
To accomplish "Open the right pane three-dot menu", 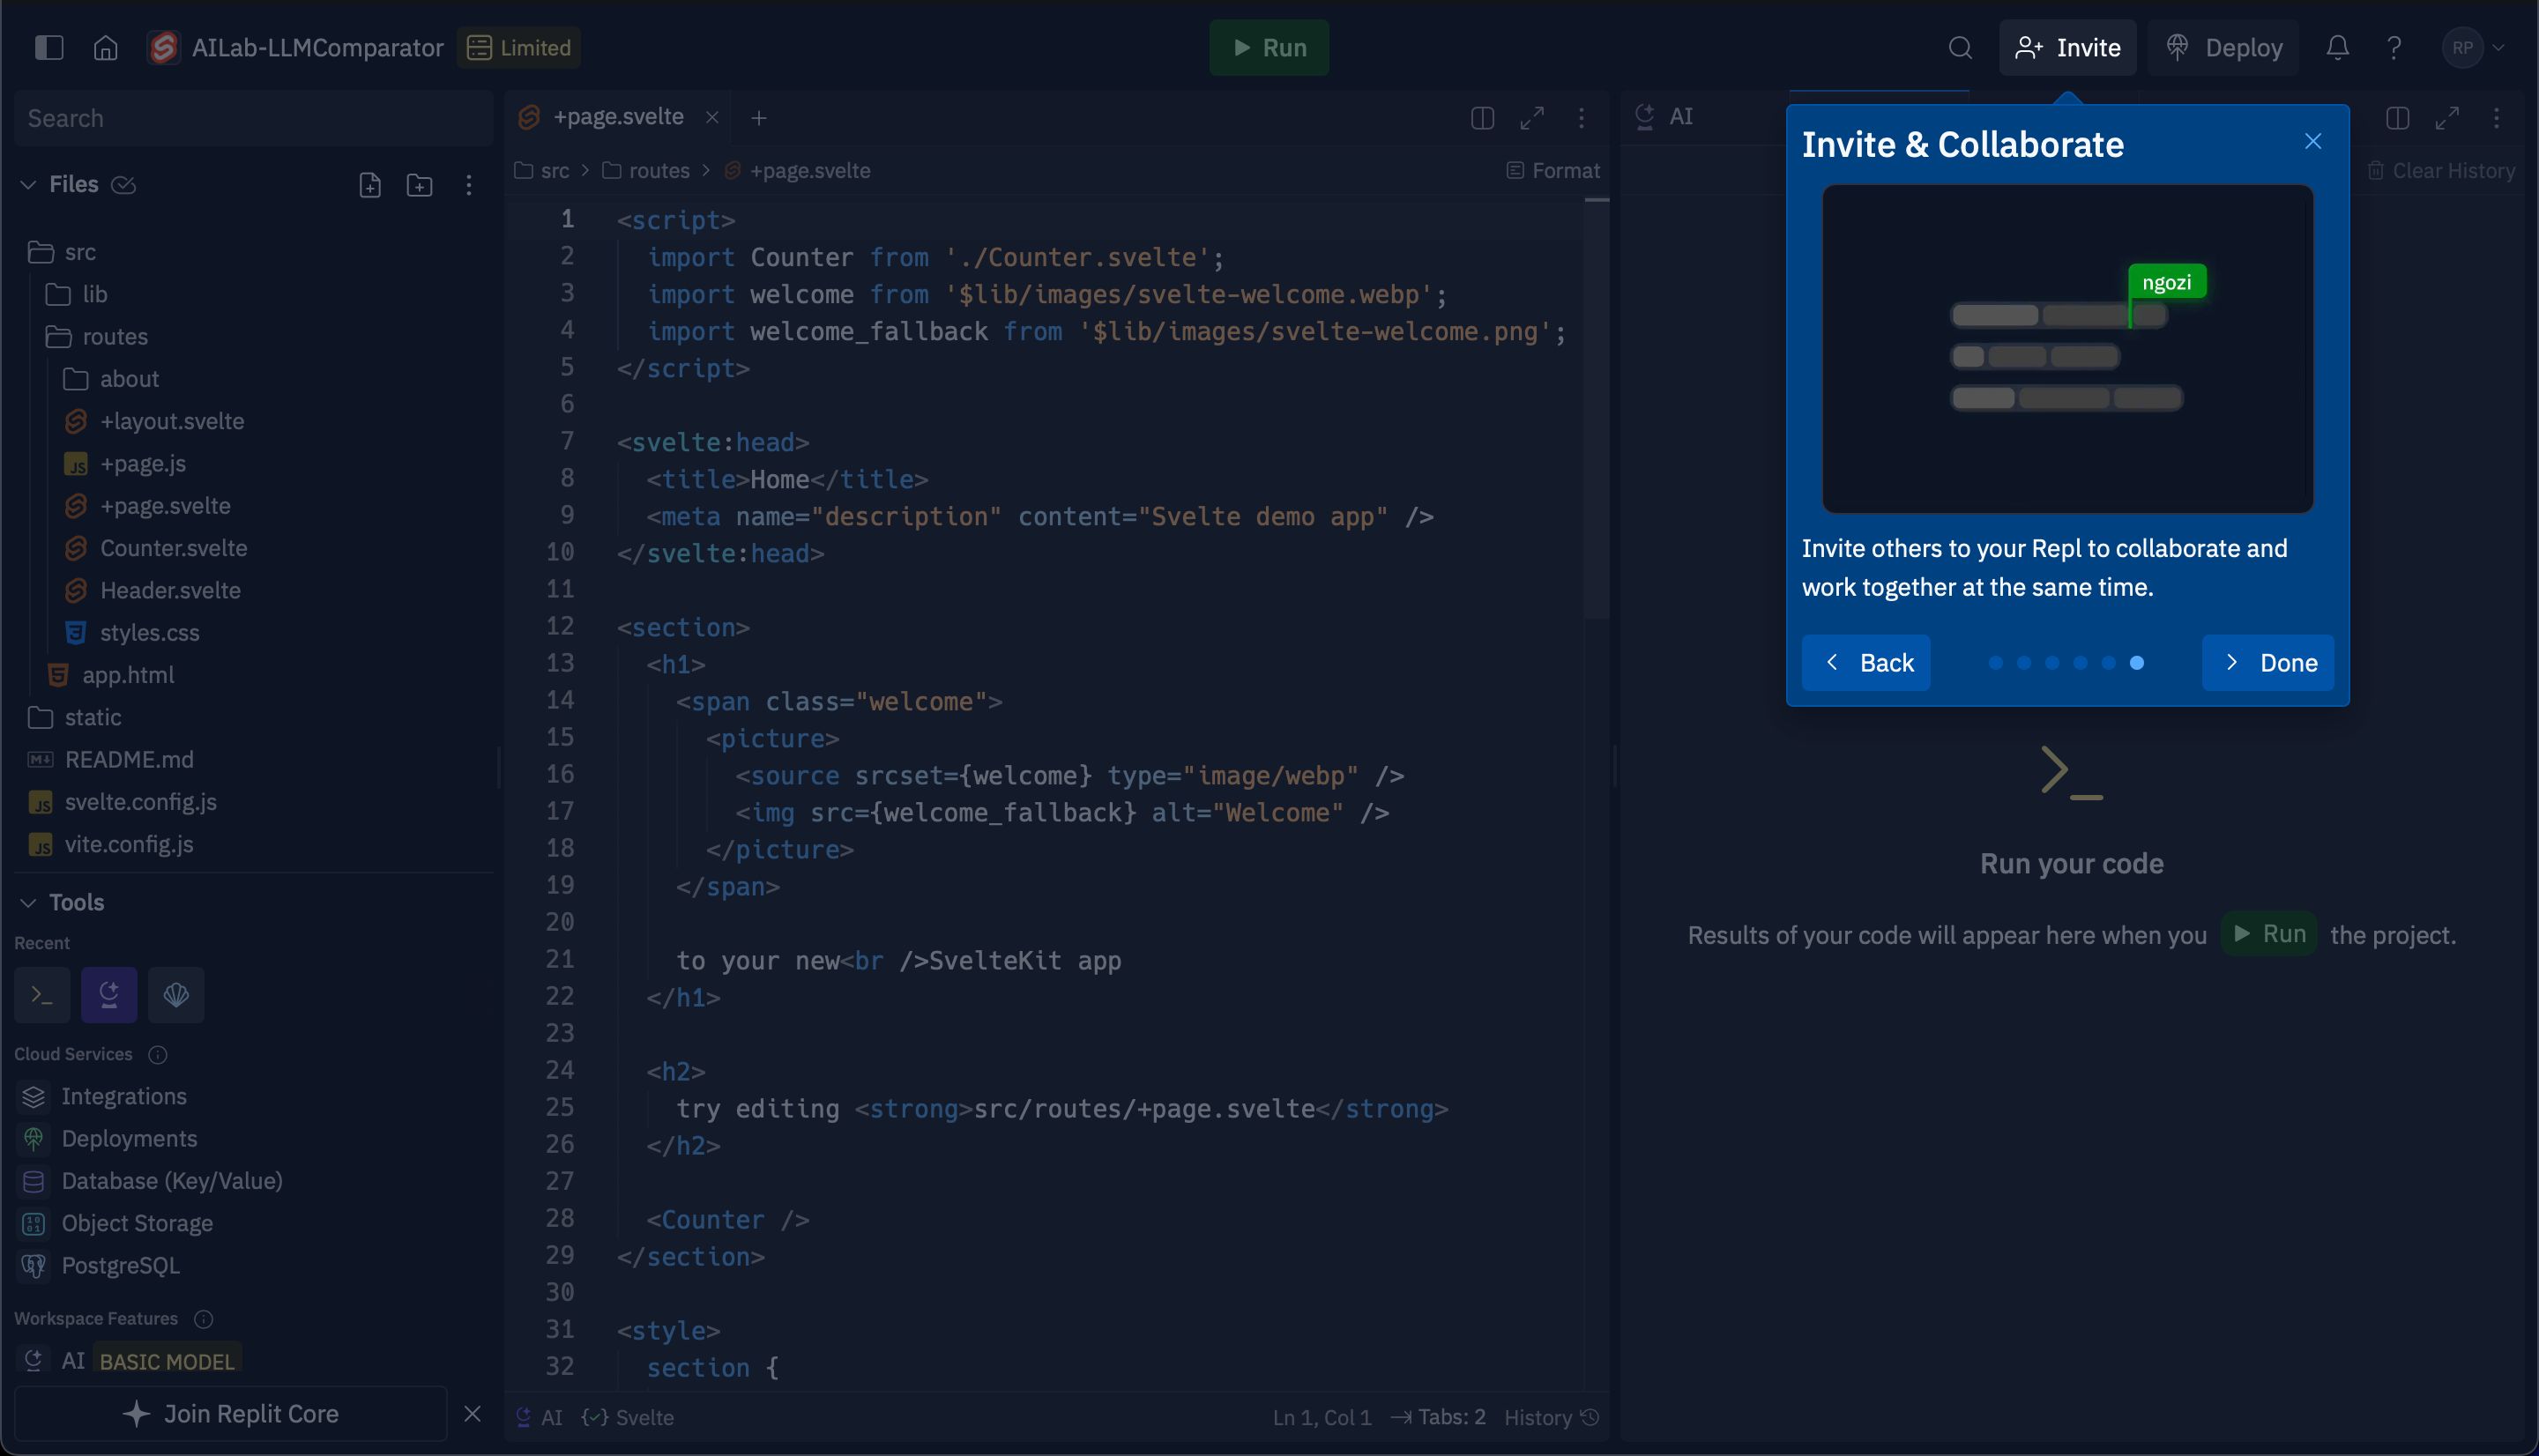I will pos(2496,118).
